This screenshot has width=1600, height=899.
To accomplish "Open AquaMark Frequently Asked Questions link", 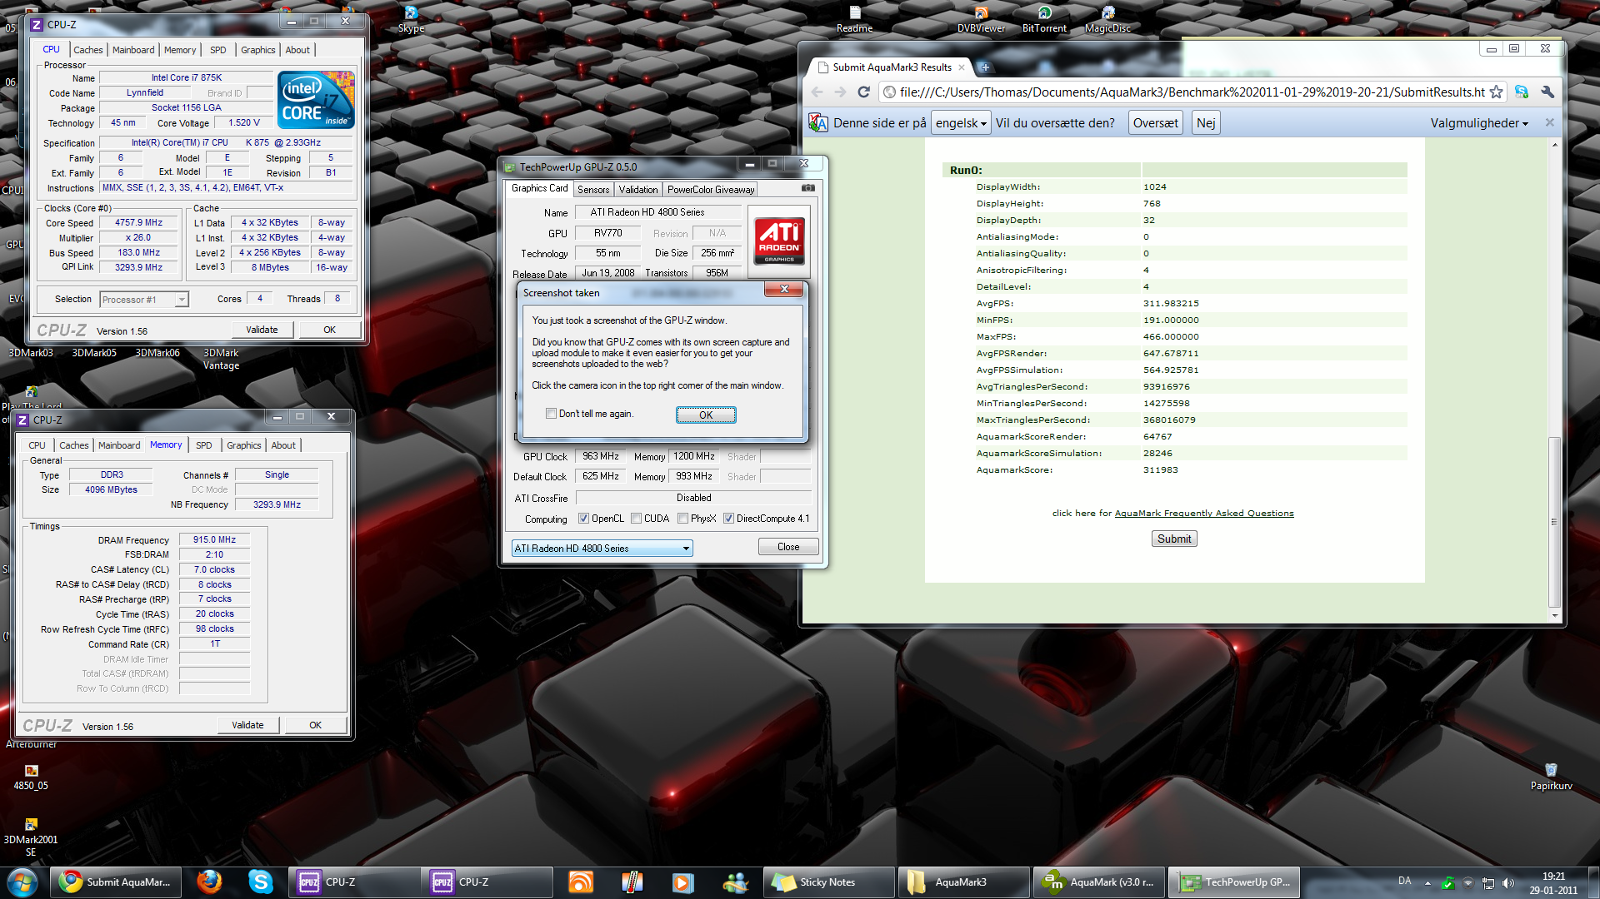I will 1204,513.
